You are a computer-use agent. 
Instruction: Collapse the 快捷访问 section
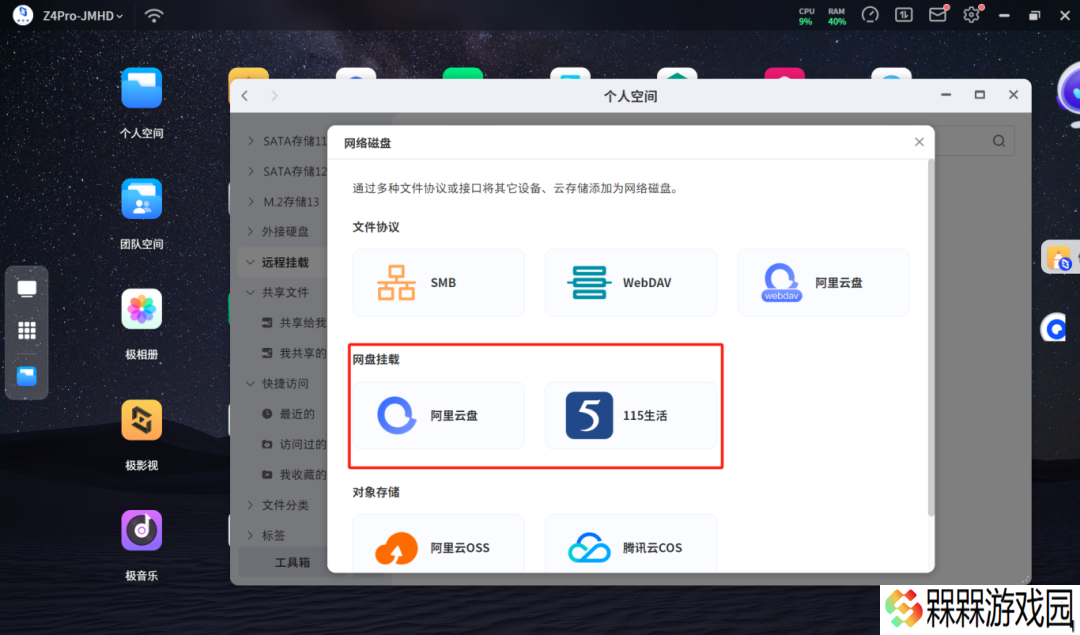251,384
